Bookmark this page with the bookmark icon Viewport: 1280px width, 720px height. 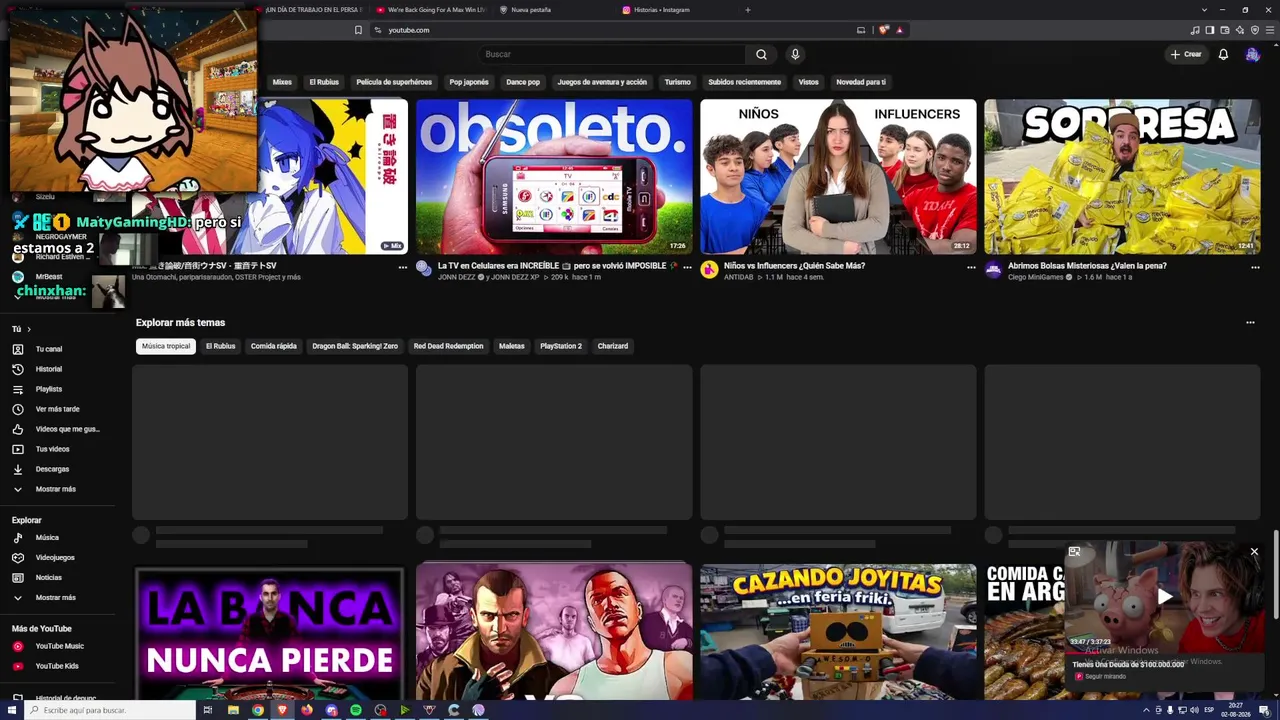(358, 30)
